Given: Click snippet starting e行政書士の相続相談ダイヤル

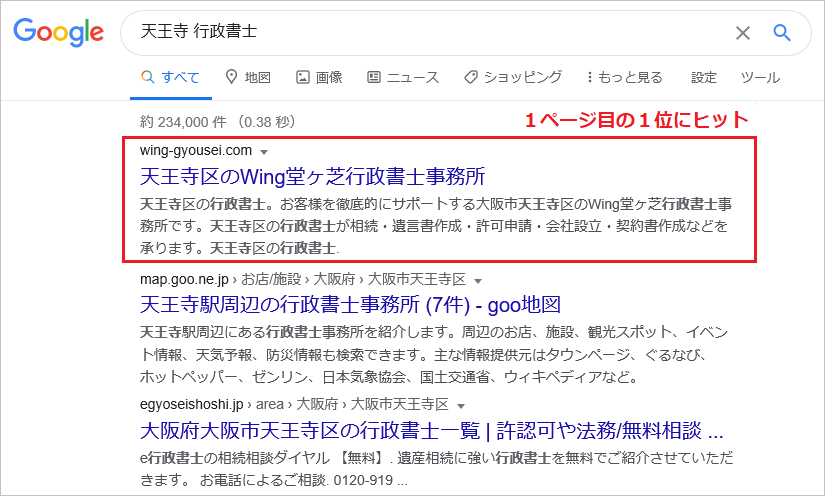Looking at the screenshot, I should click(437, 469).
